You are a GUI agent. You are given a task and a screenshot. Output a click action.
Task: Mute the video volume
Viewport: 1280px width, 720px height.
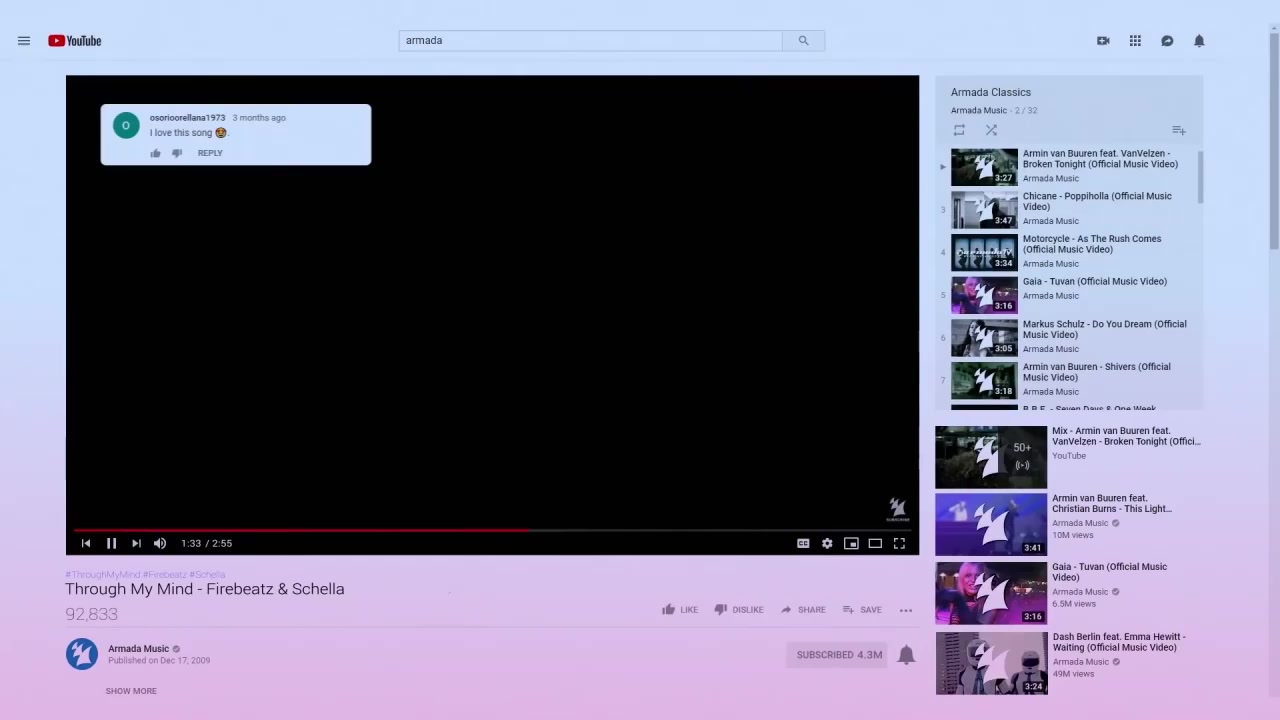click(x=160, y=543)
